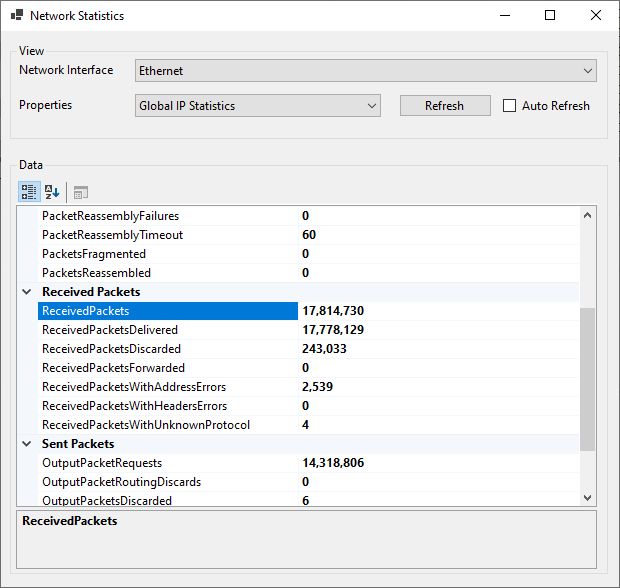The image size is (620, 588).
Task: Open the Properties Global IP Statistics dropdown
Action: pyautogui.click(x=258, y=106)
